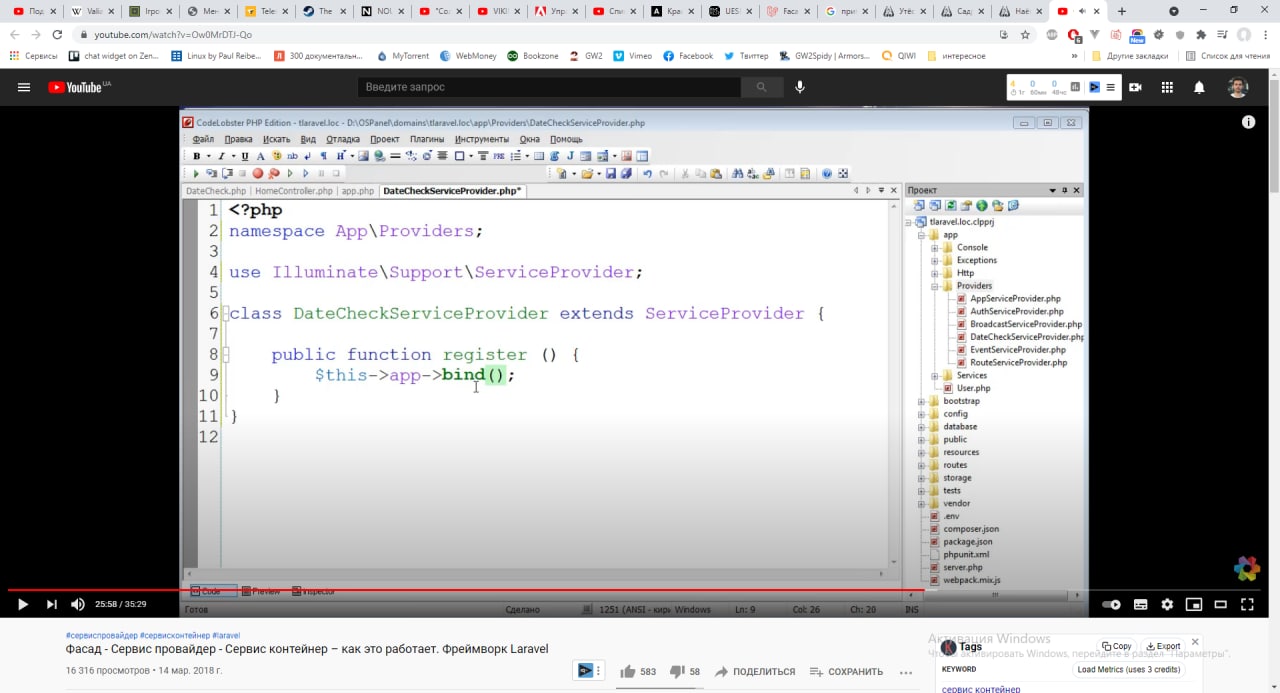Open the YouTube create video camera icon
This screenshot has width=1280, height=693.
coord(1135,87)
